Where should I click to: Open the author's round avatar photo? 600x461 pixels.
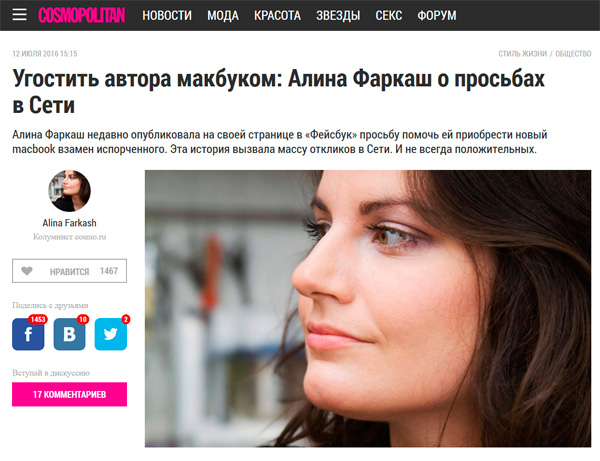pos(69,191)
